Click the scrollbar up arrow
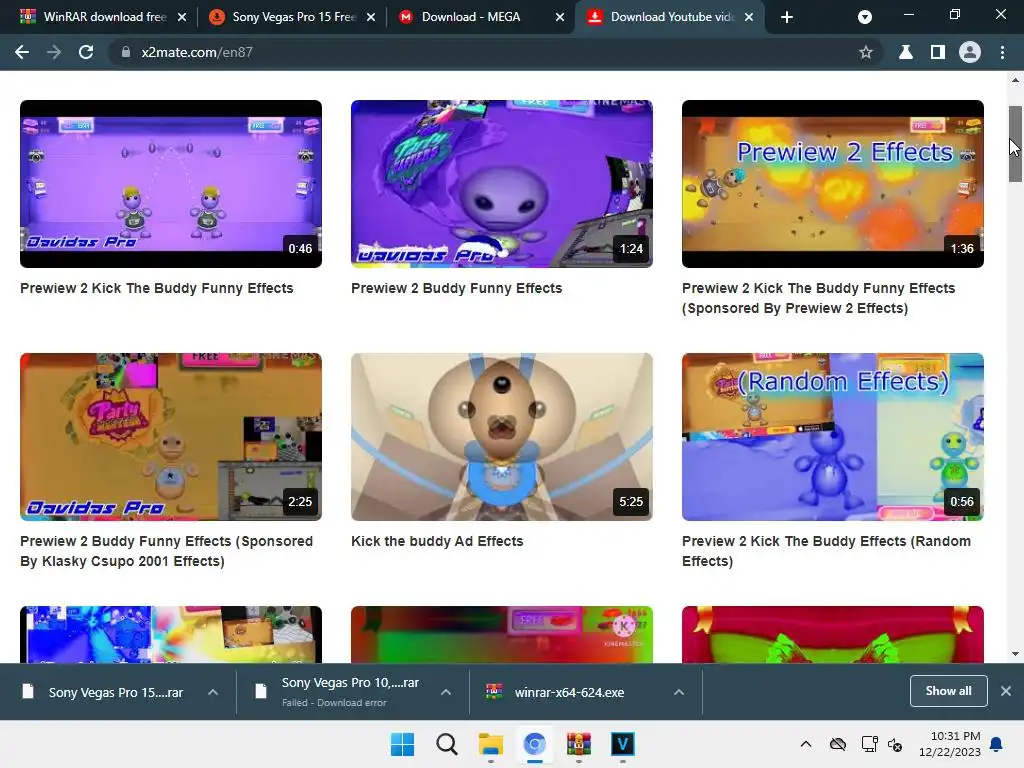The height and width of the screenshot is (768, 1024). [1015, 80]
